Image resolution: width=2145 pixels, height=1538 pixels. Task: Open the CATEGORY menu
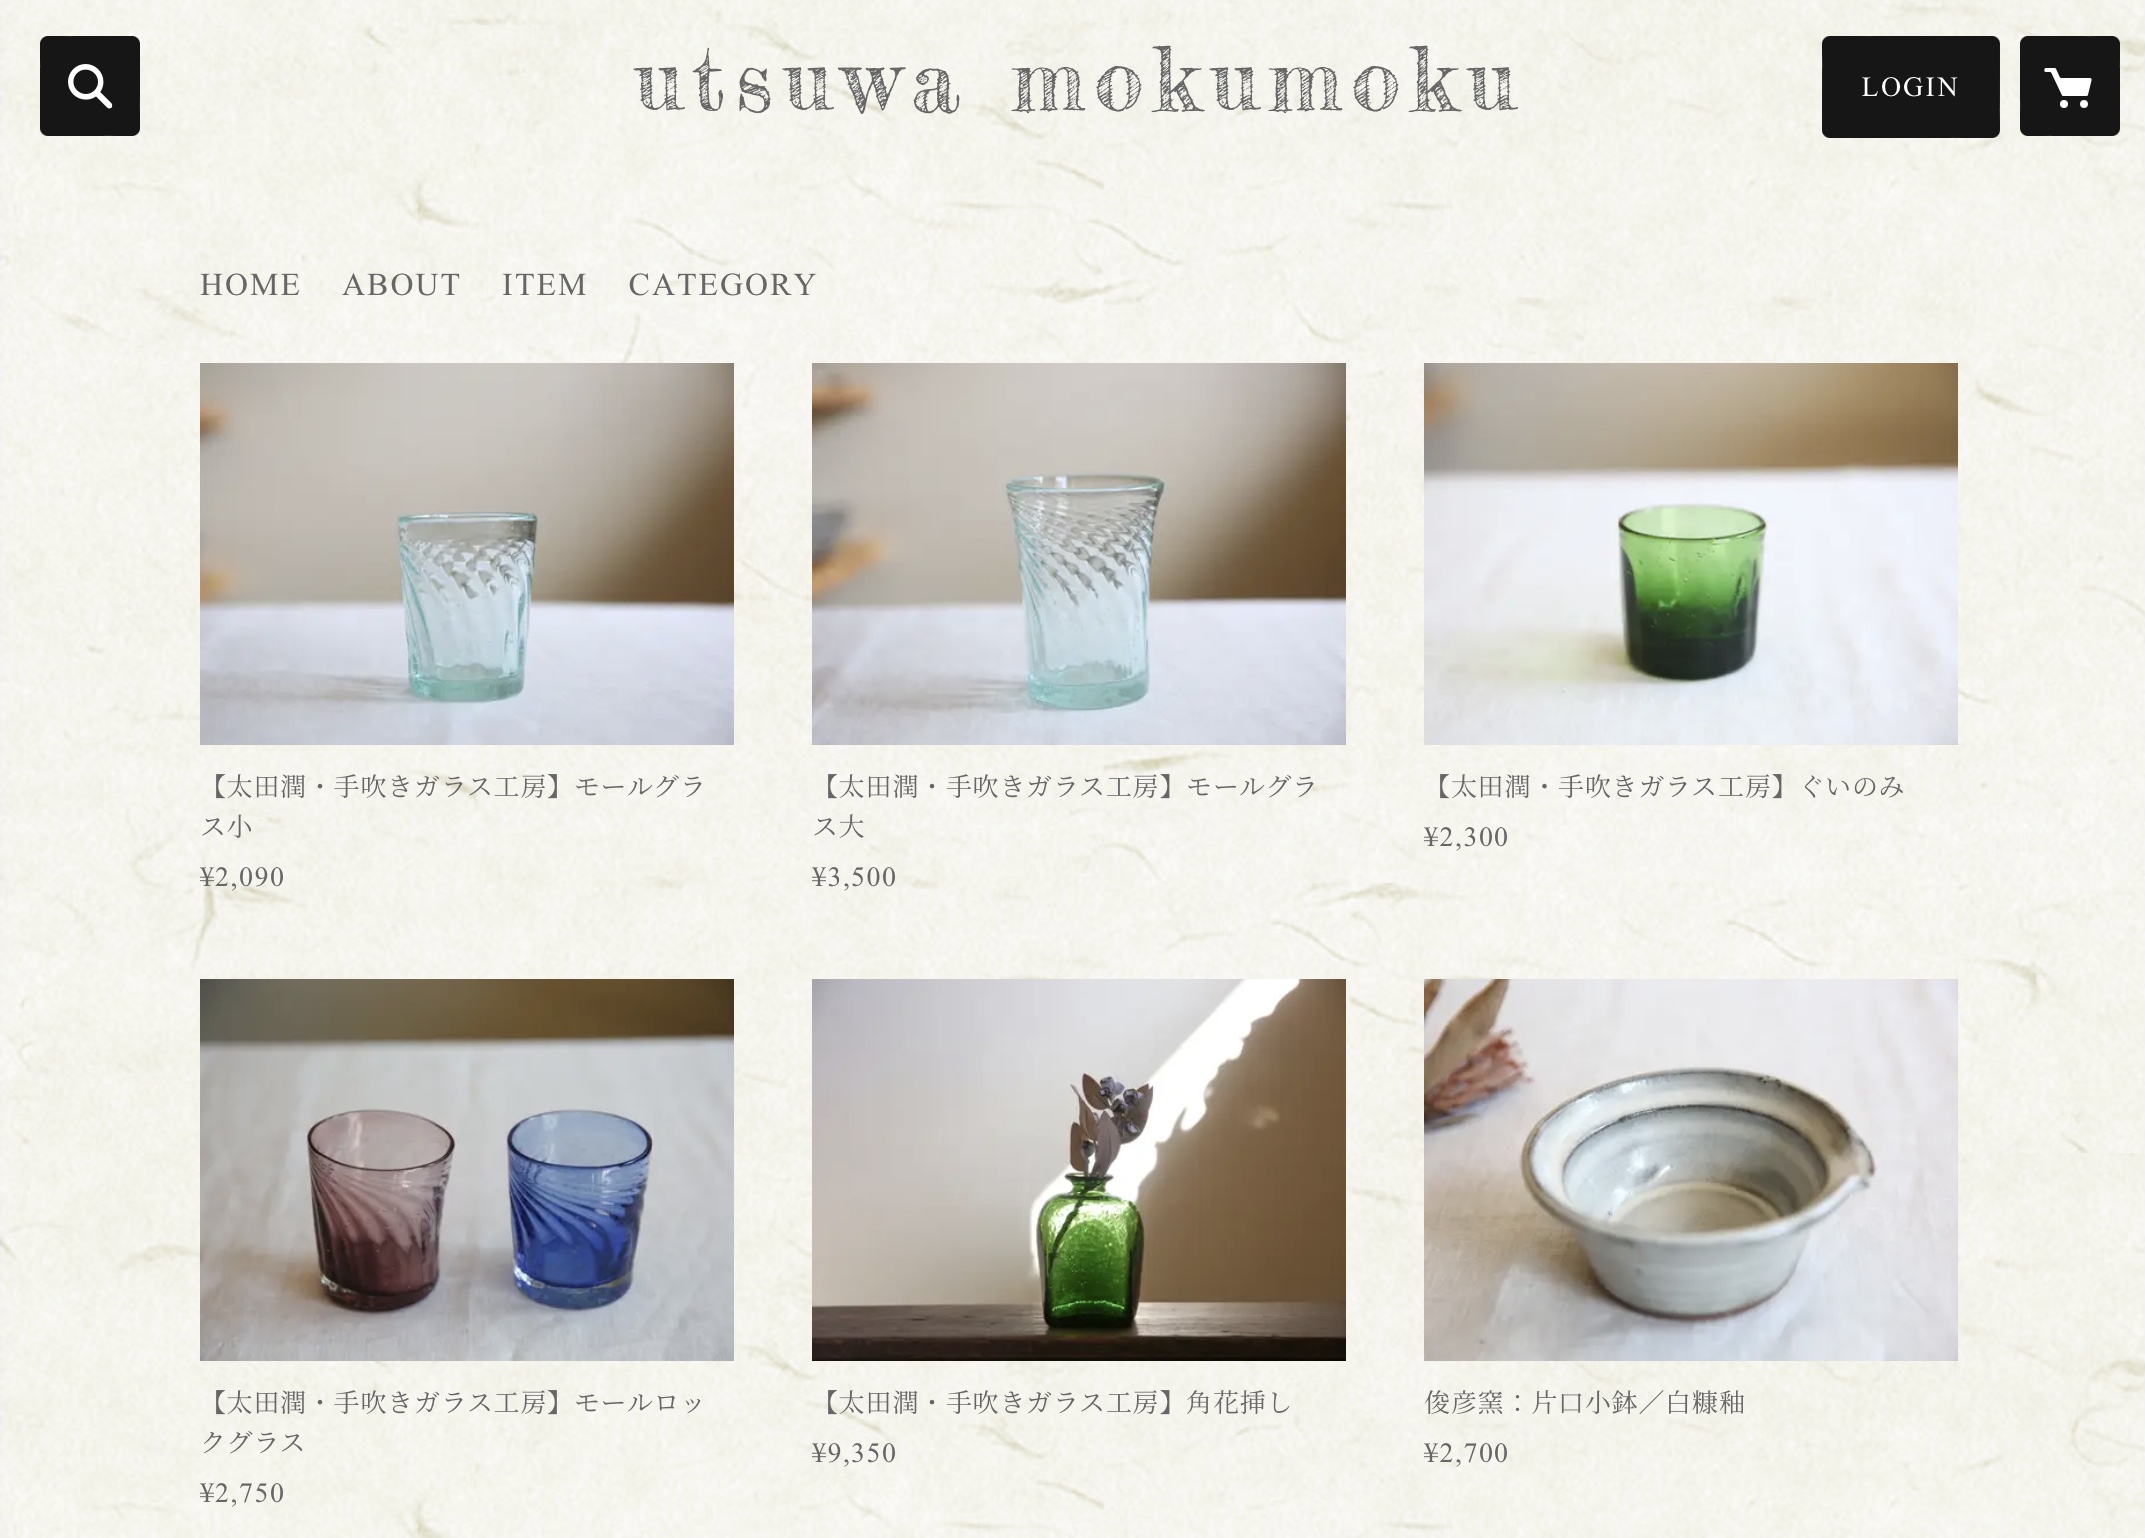[x=722, y=285]
